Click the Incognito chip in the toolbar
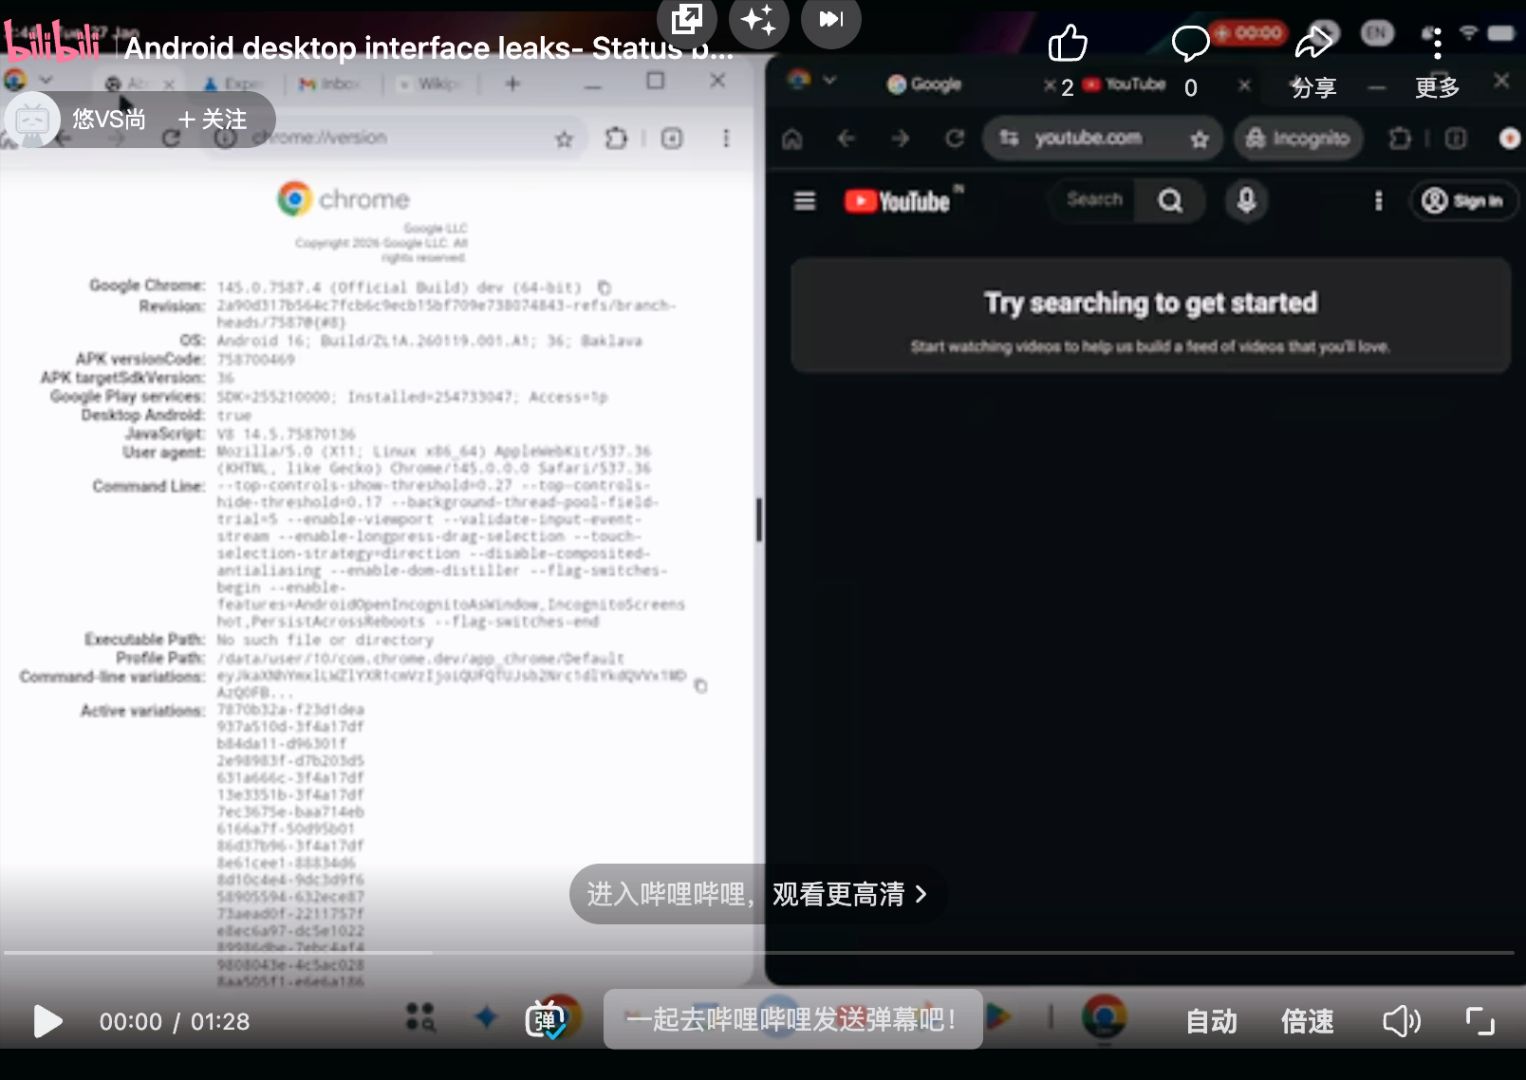1526x1080 pixels. click(1297, 138)
